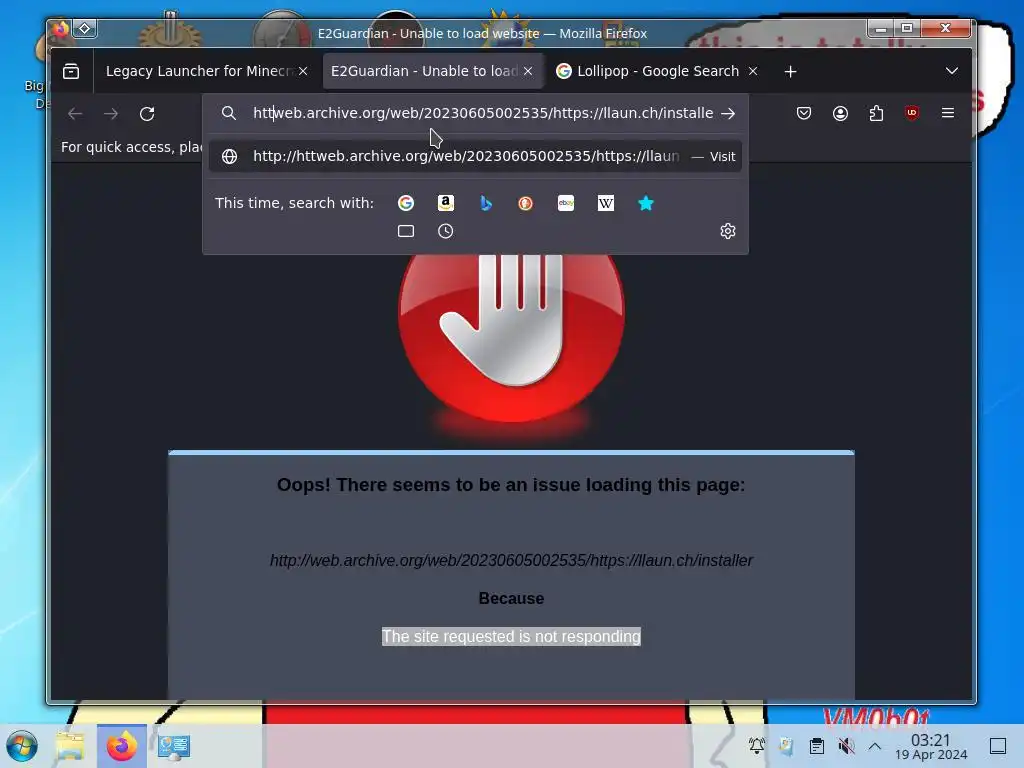Viewport: 1024px width, 768px height.
Task: Search bookmarks via star icon
Action: [646, 203]
